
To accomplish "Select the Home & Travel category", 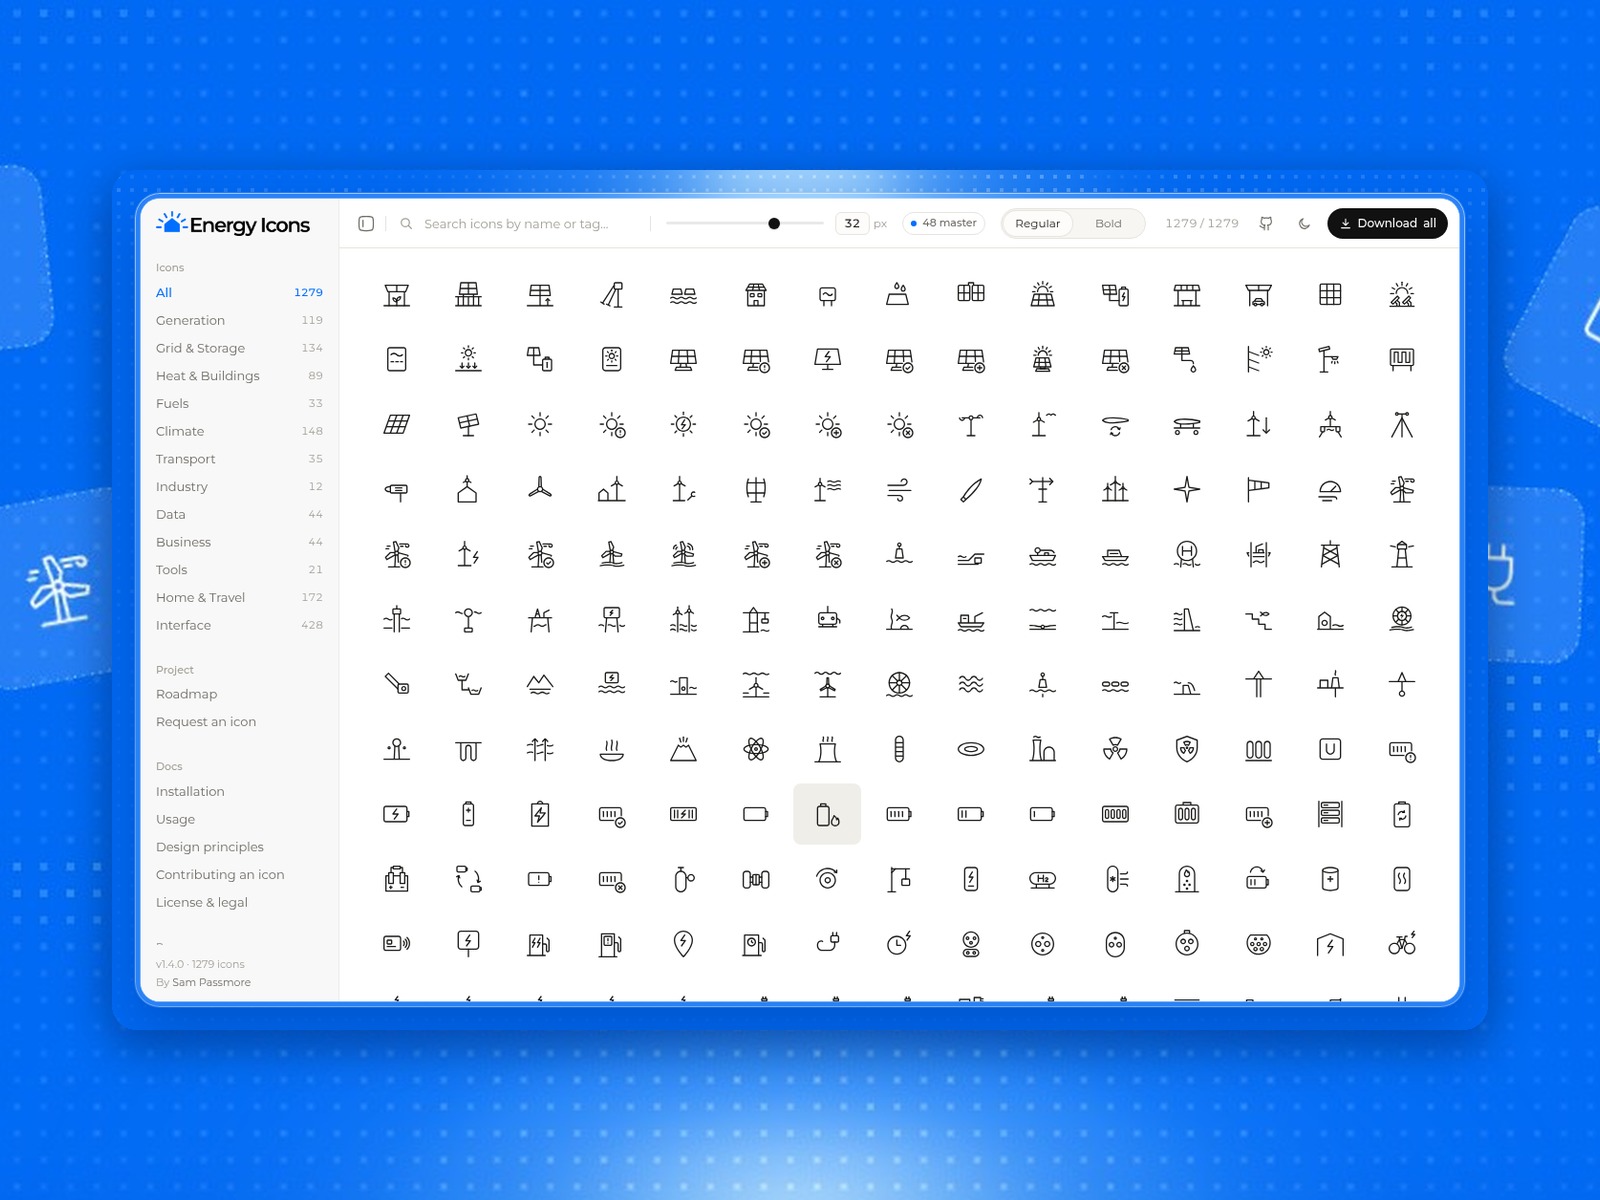I will click(239, 597).
